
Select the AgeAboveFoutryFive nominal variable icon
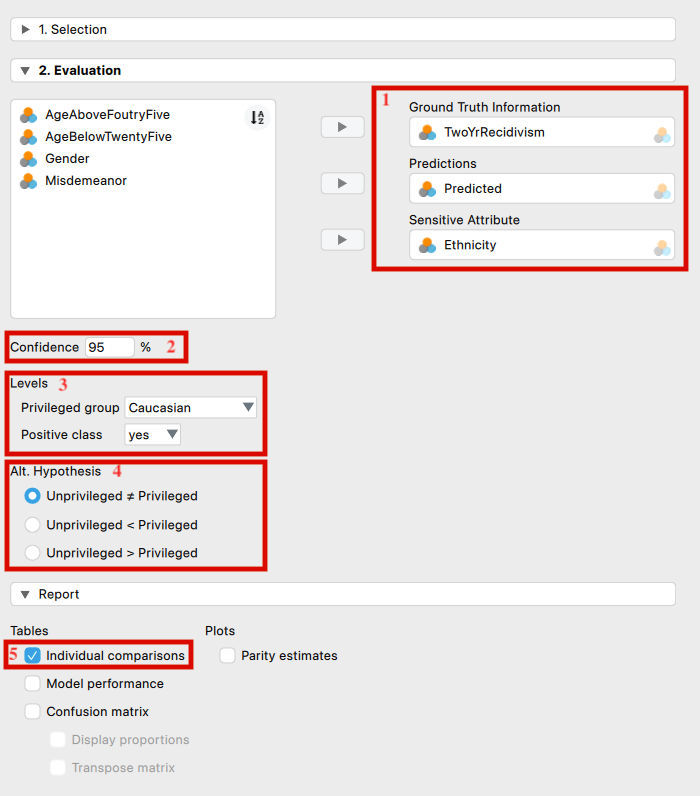(x=28, y=115)
